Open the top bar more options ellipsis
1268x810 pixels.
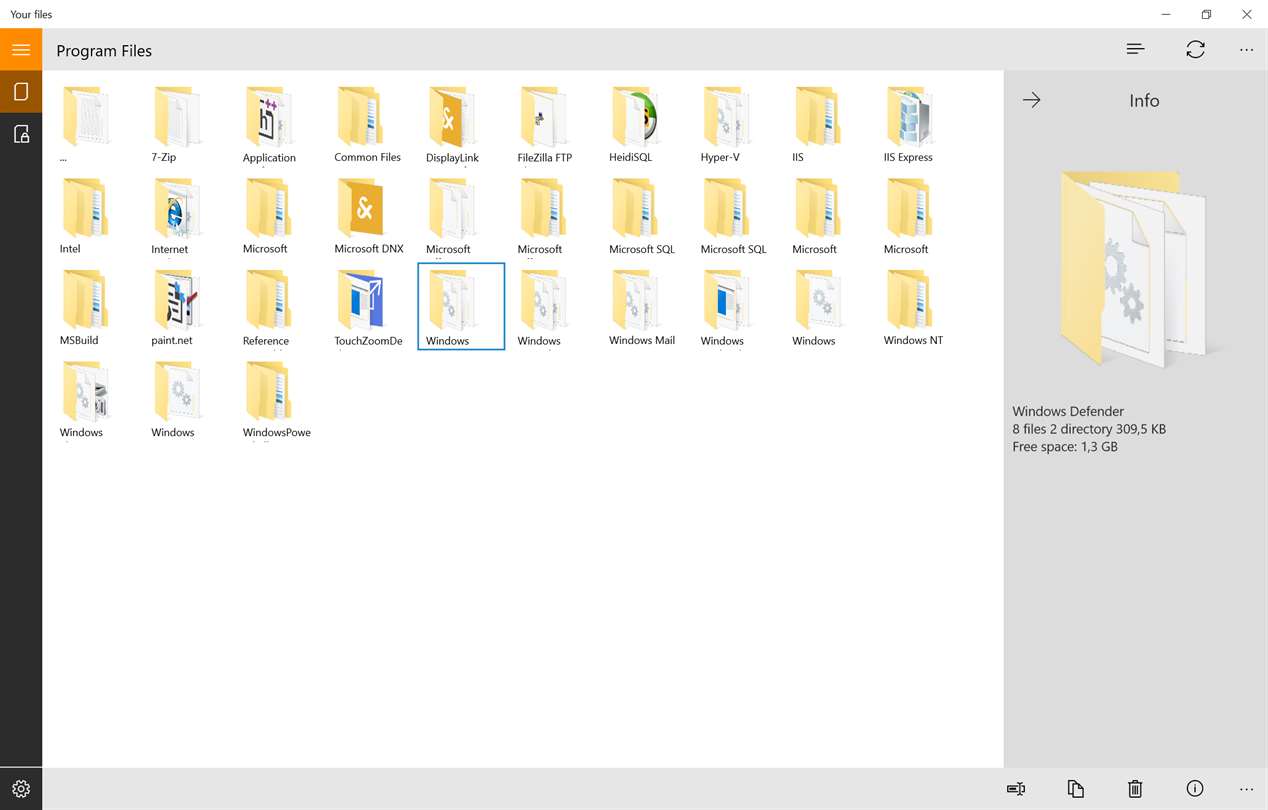coord(1246,50)
